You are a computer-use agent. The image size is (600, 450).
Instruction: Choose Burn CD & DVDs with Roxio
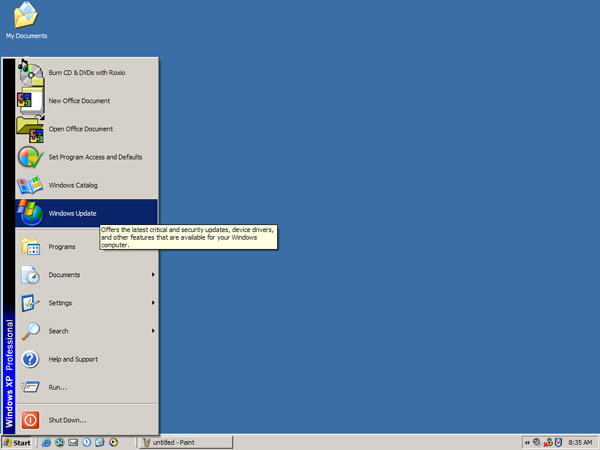coord(86,73)
